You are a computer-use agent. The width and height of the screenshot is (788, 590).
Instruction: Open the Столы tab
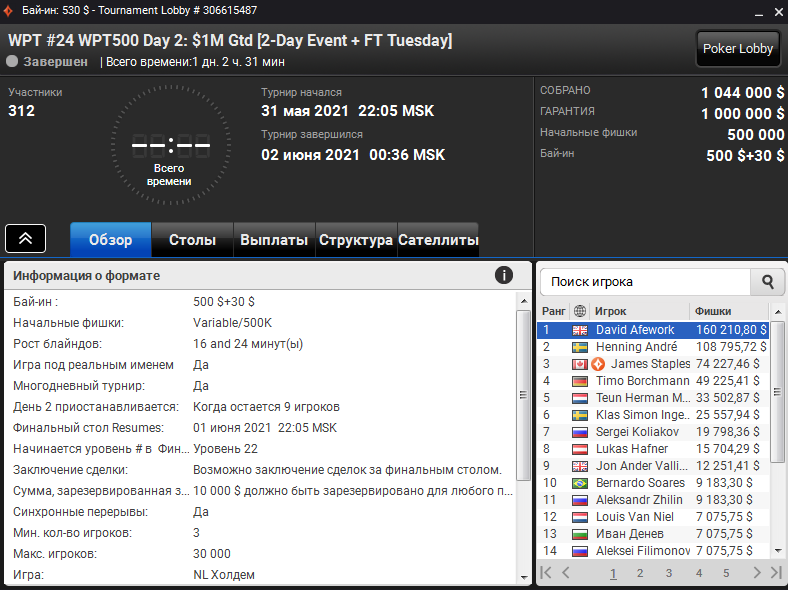(192, 240)
